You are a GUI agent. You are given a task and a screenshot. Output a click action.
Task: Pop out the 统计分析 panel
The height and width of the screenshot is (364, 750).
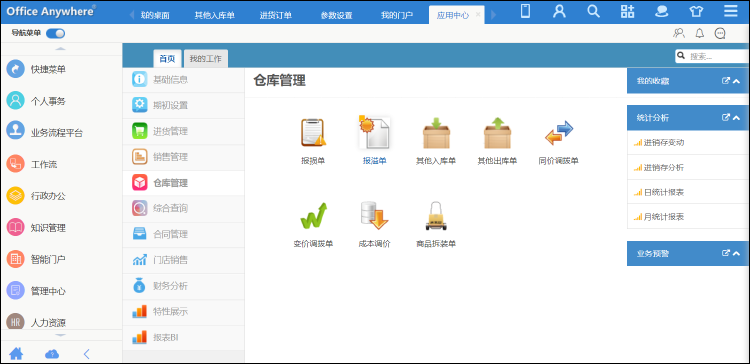[x=726, y=117]
